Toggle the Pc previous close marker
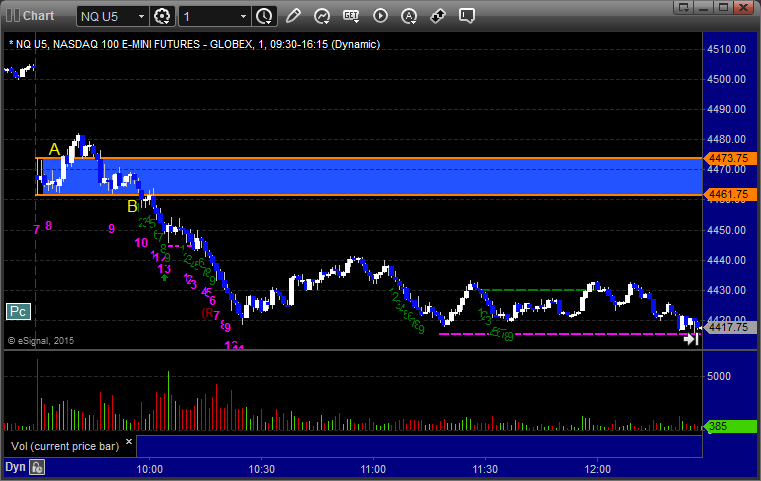761x481 pixels. coord(17,311)
